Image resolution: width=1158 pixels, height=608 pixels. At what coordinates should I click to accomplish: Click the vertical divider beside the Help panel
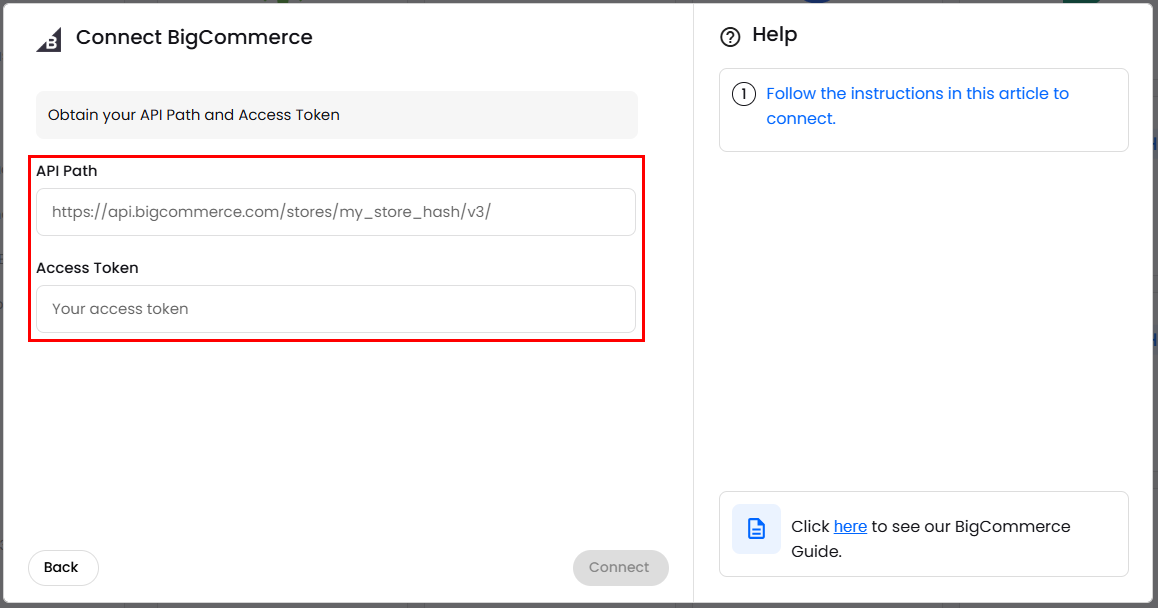click(x=693, y=300)
